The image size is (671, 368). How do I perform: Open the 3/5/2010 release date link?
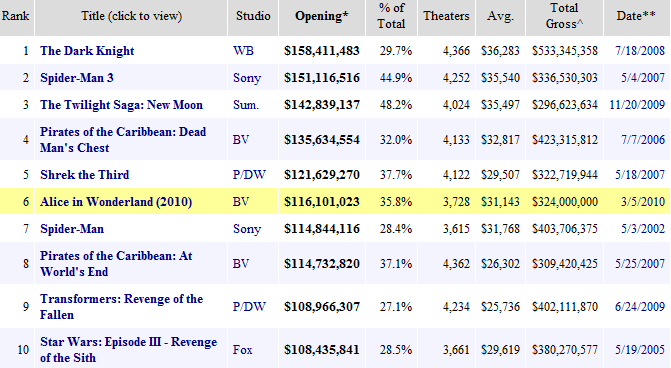pyautogui.click(x=643, y=202)
